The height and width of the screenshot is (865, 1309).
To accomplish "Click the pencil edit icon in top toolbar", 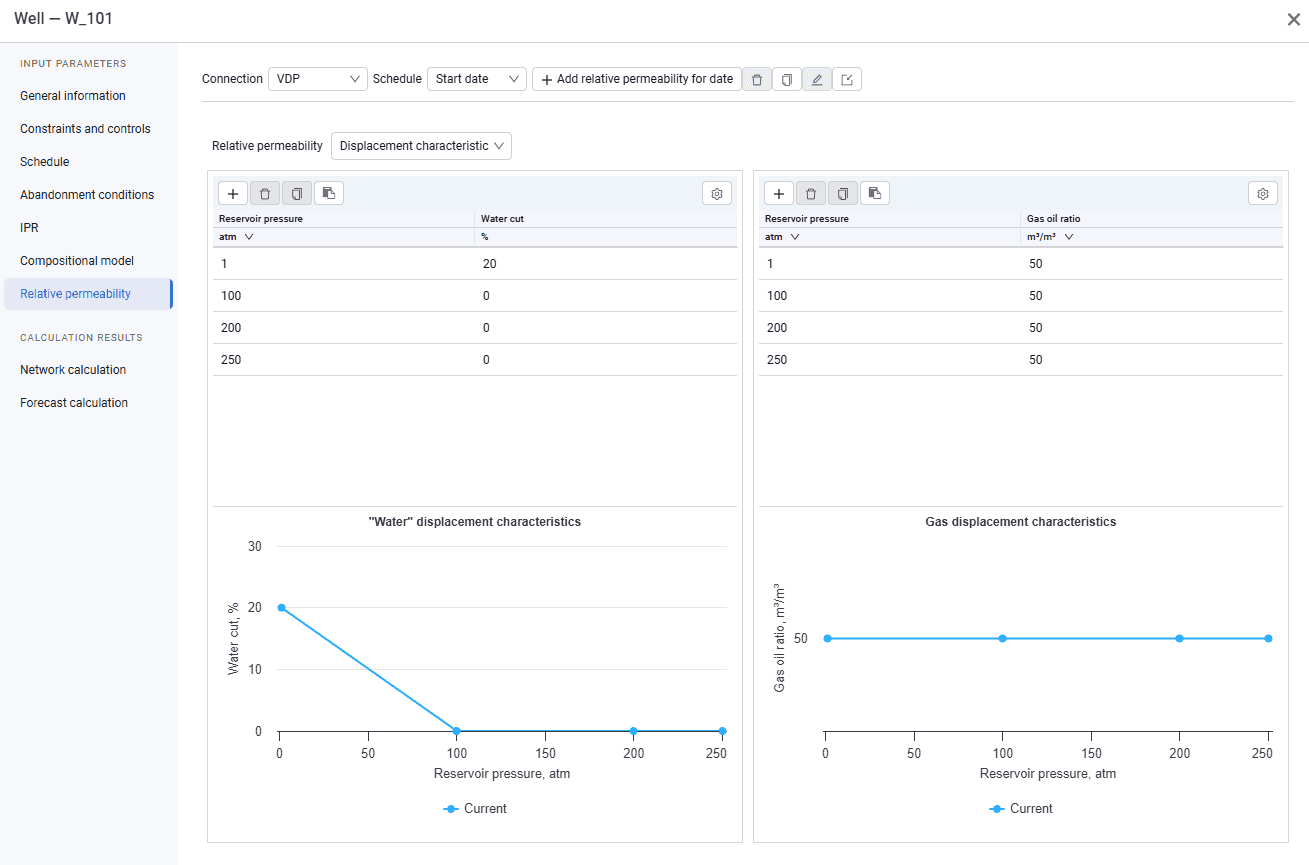I will click(x=817, y=79).
